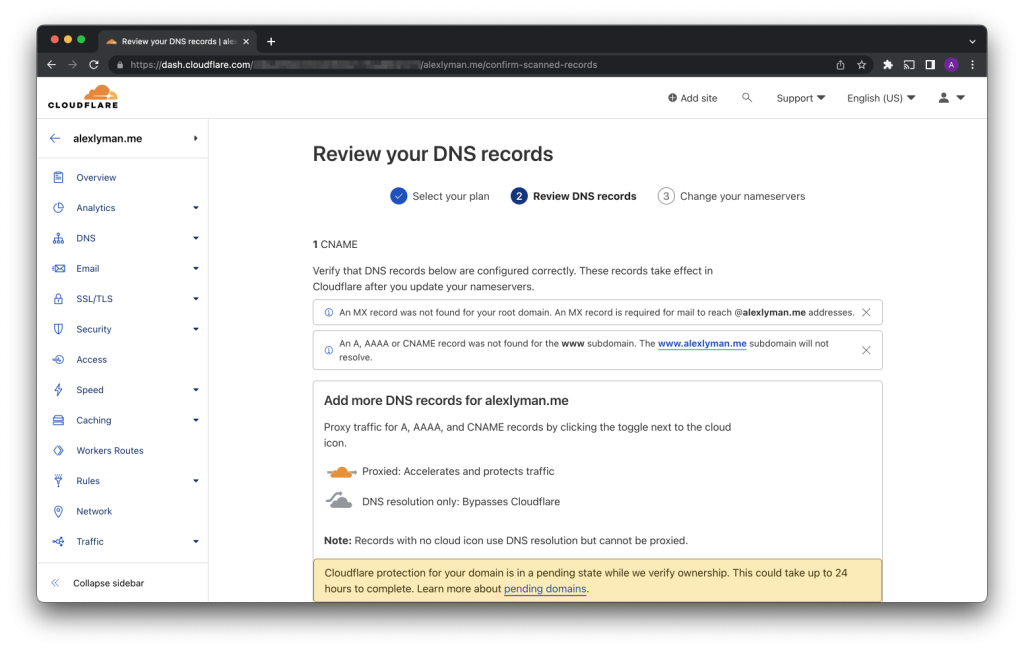Open the user account dropdown
This screenshot has height=651, width=1024.
tap(951, 98)
